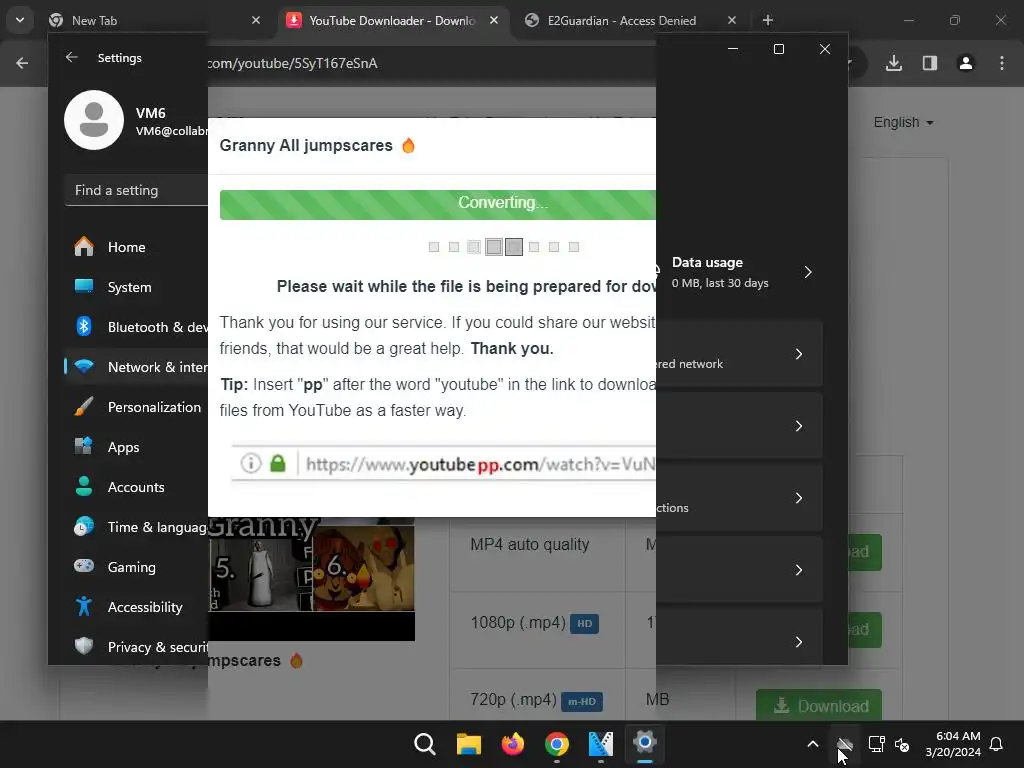Open Accounts settings category

pos(136,487)
